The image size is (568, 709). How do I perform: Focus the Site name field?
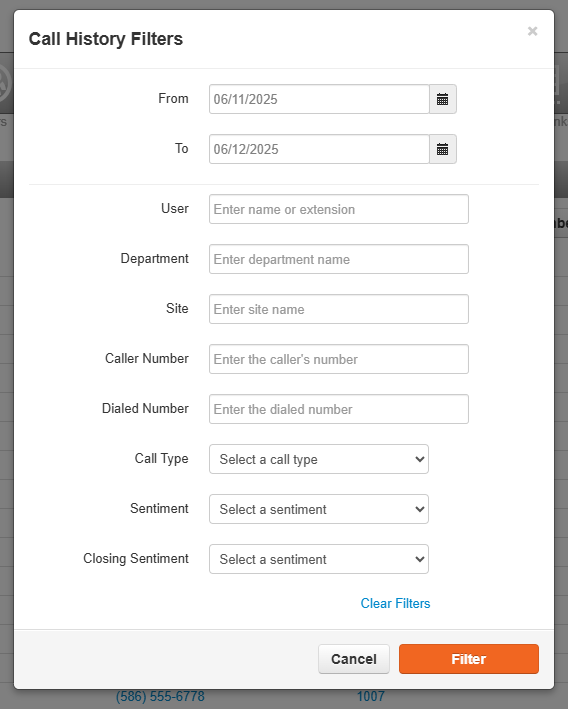click(x=339, y=309)
